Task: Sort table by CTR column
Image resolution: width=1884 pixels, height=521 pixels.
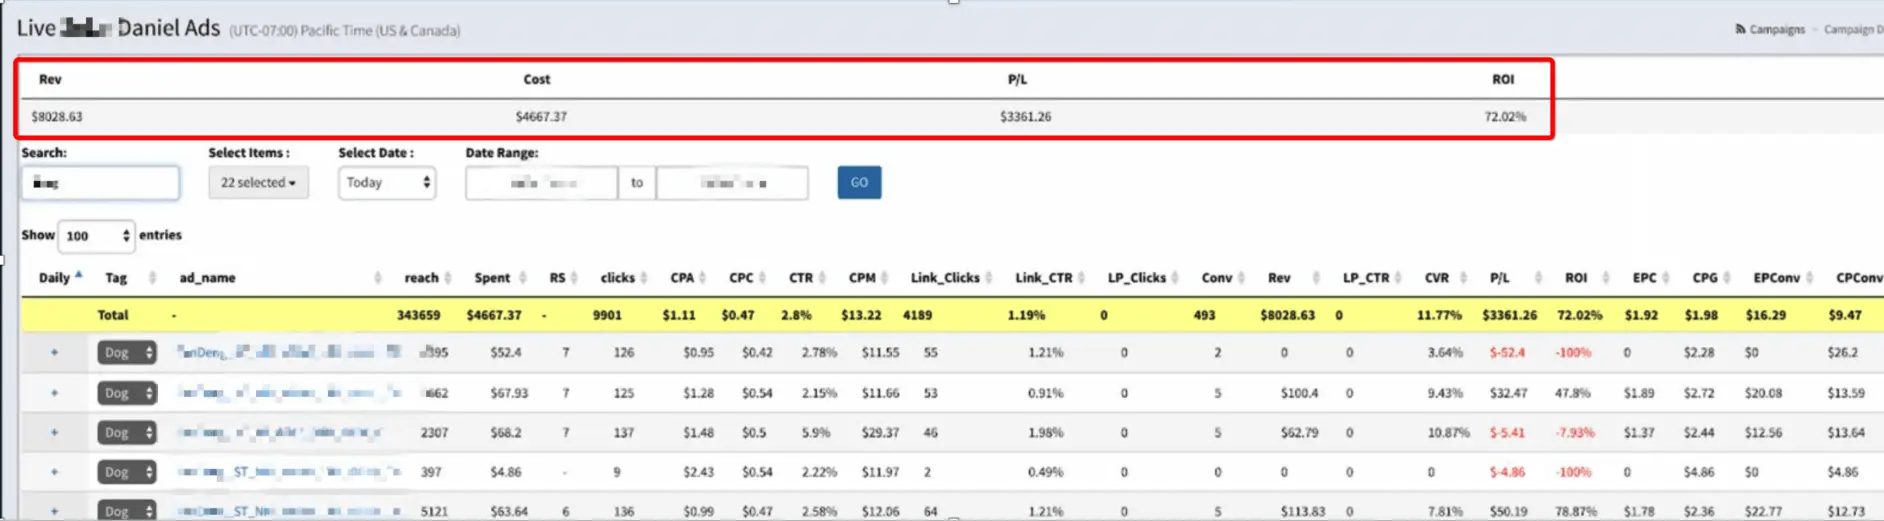Action: tap(801, 278)
